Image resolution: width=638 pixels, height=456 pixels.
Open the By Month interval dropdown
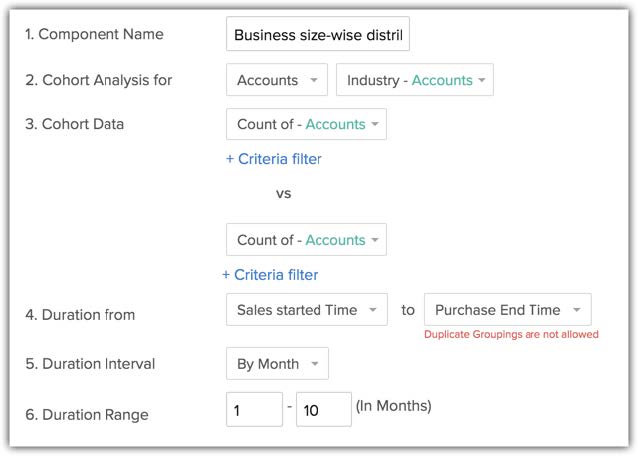(x=277, y=364)
